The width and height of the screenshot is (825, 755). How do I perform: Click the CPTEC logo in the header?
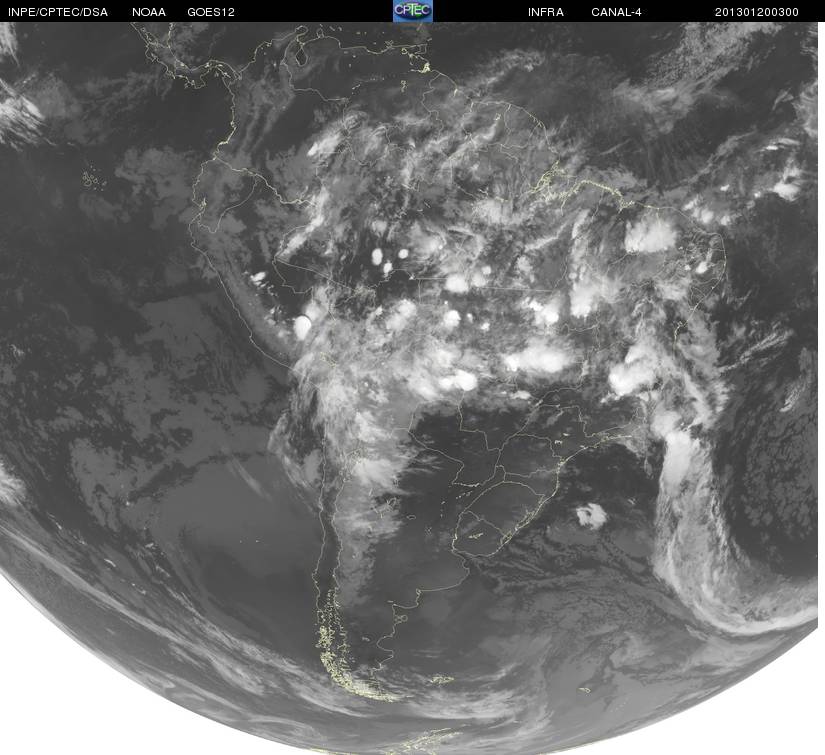[413, 11]
